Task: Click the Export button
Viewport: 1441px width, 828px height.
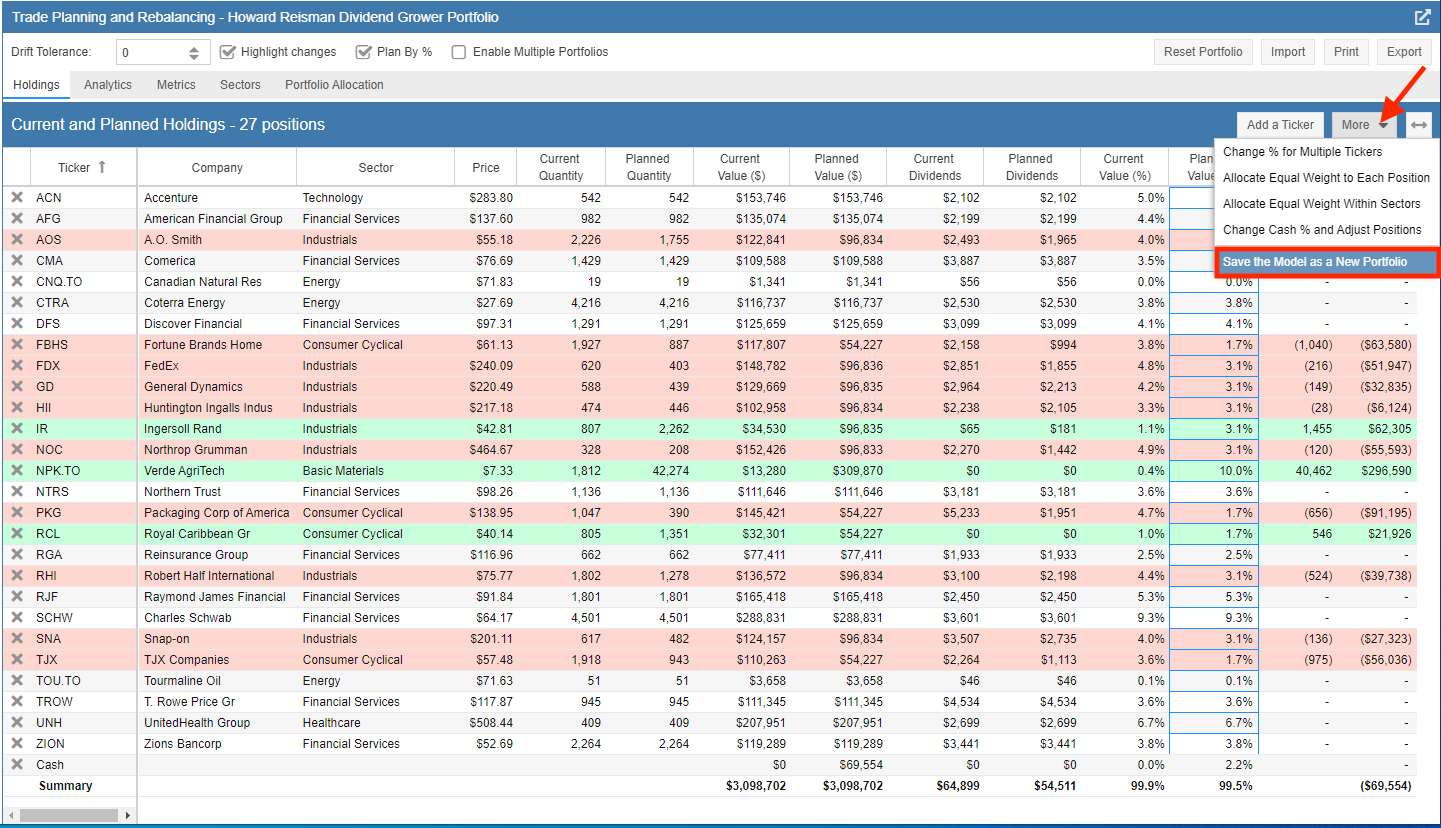Action: [x=1404, y=52]
